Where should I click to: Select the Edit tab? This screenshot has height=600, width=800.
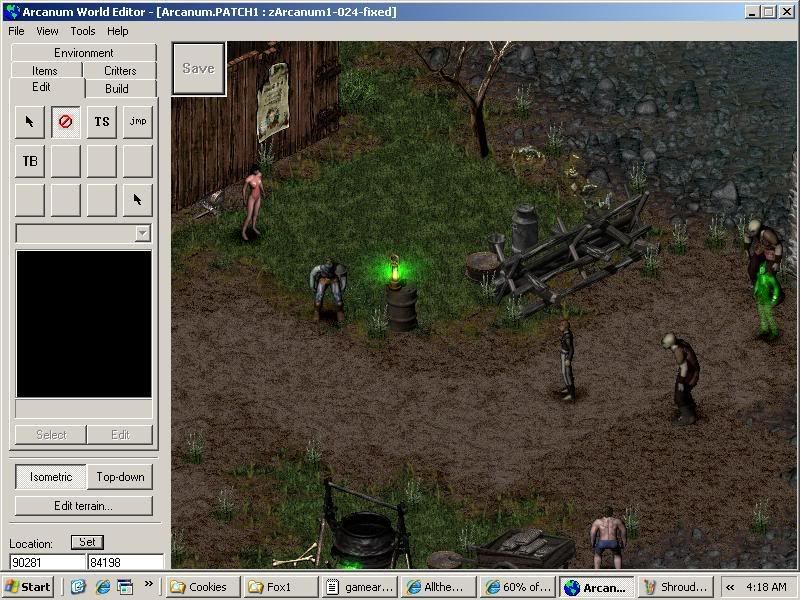[42, 87]
